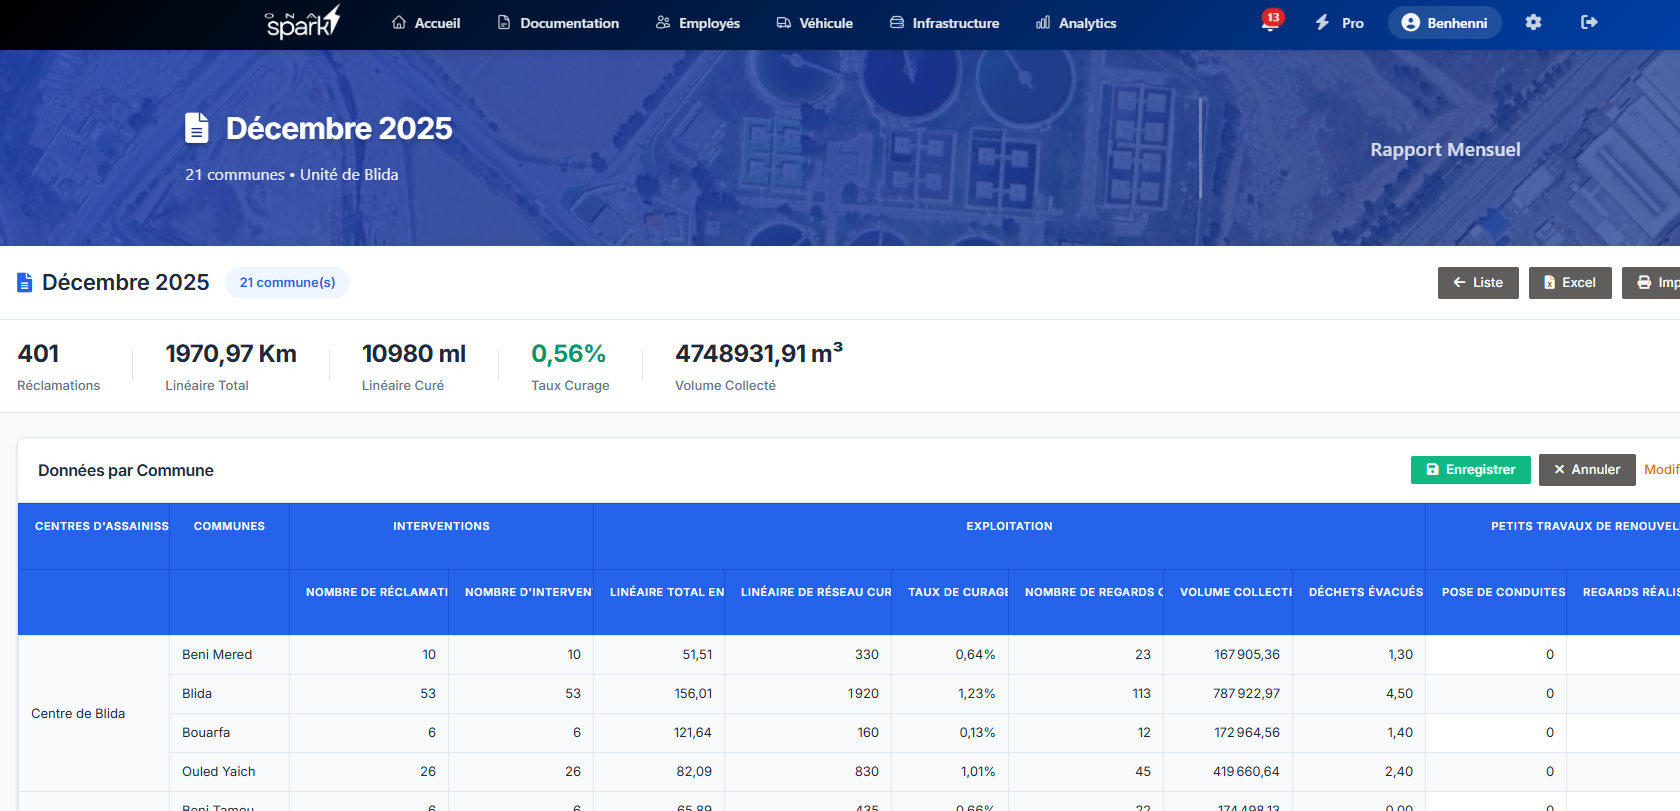
Task: Select the Infrastructure menu item
Action: (945, 22)
